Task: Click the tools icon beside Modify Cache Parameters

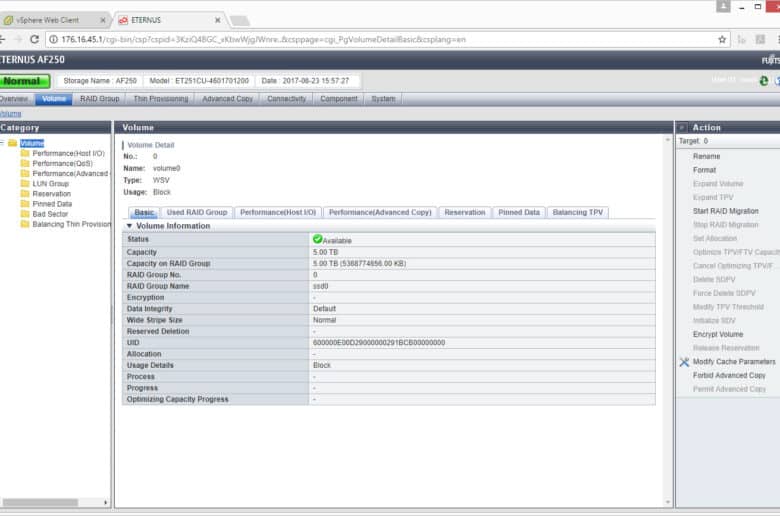Action: click(684, 362)
